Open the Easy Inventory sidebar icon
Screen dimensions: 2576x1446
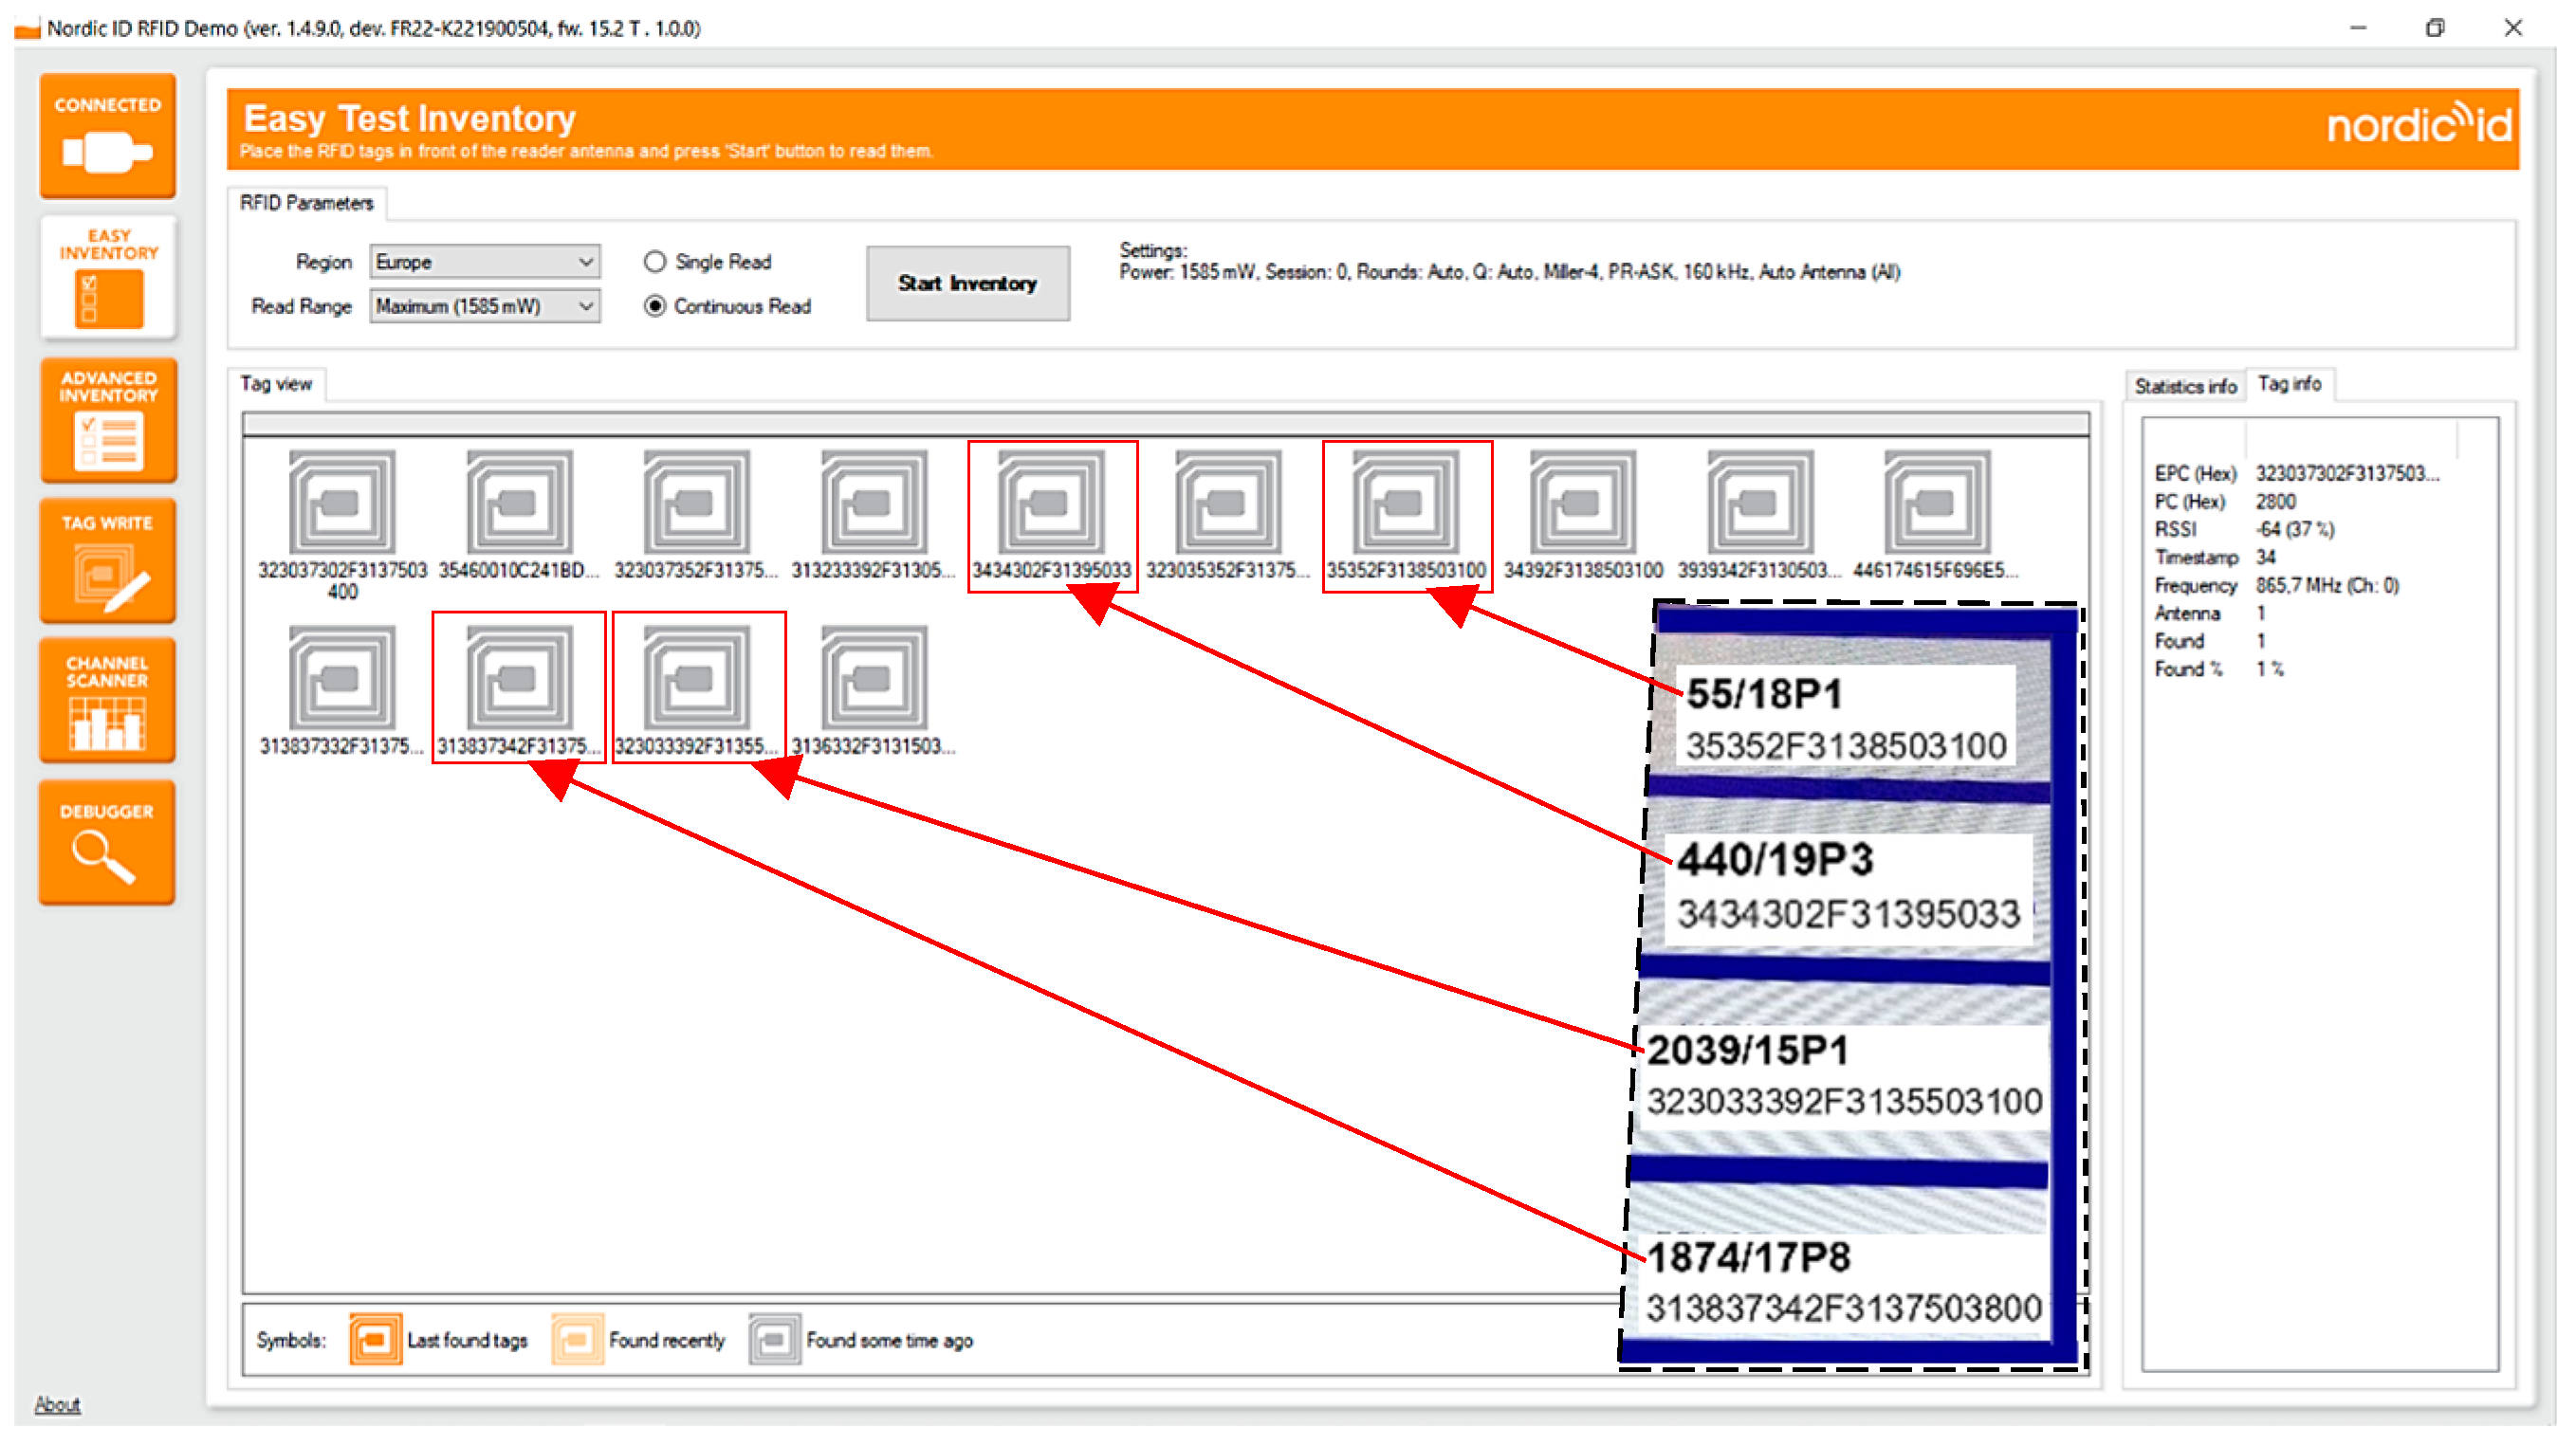click(x=108, y=277)
